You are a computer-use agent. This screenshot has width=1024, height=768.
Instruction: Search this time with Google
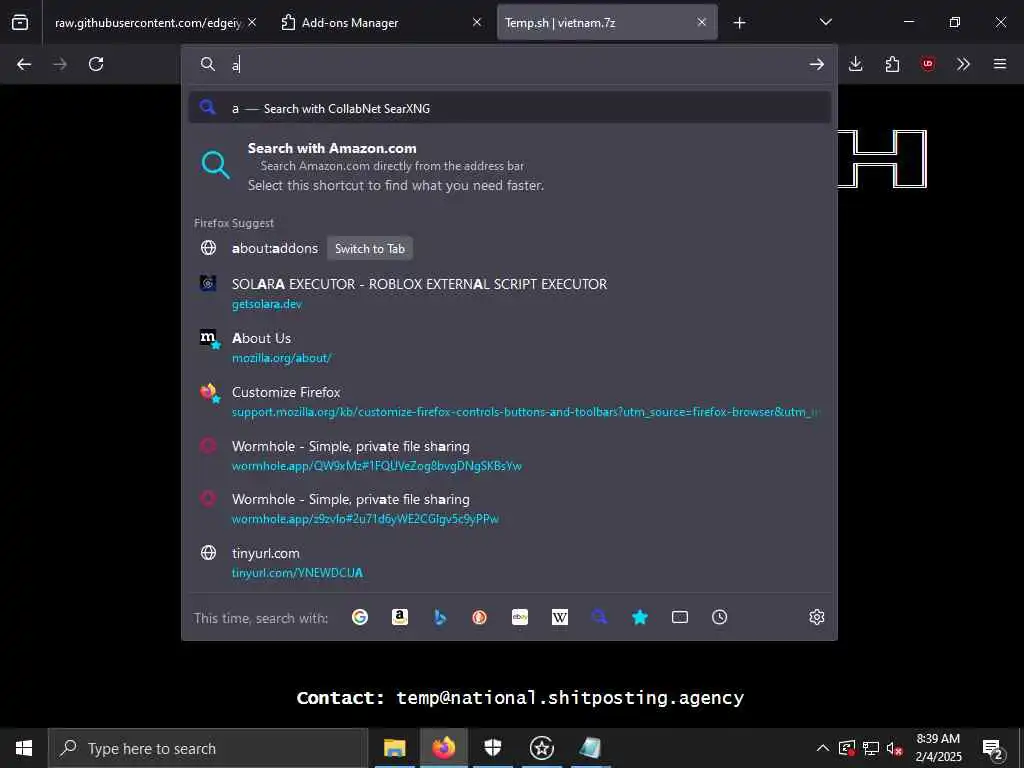pyautogui.click(x=360, y=617)
